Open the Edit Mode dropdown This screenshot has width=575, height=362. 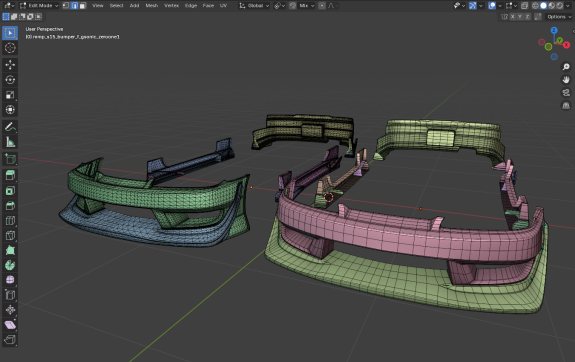click(39, 6)
